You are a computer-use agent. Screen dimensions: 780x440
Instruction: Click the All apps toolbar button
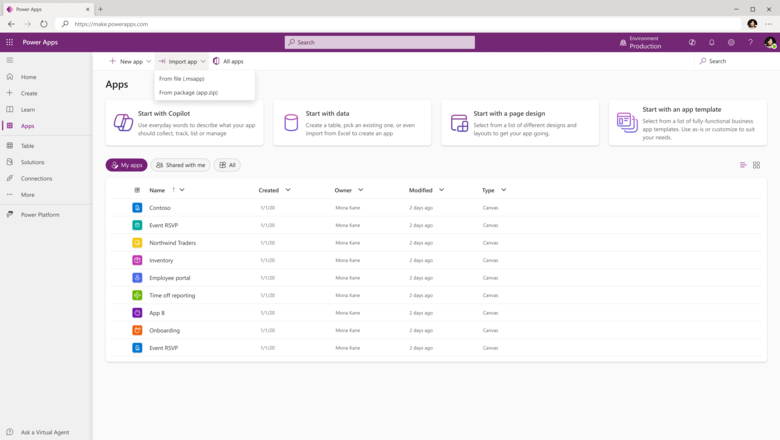[x=228, y=61]
